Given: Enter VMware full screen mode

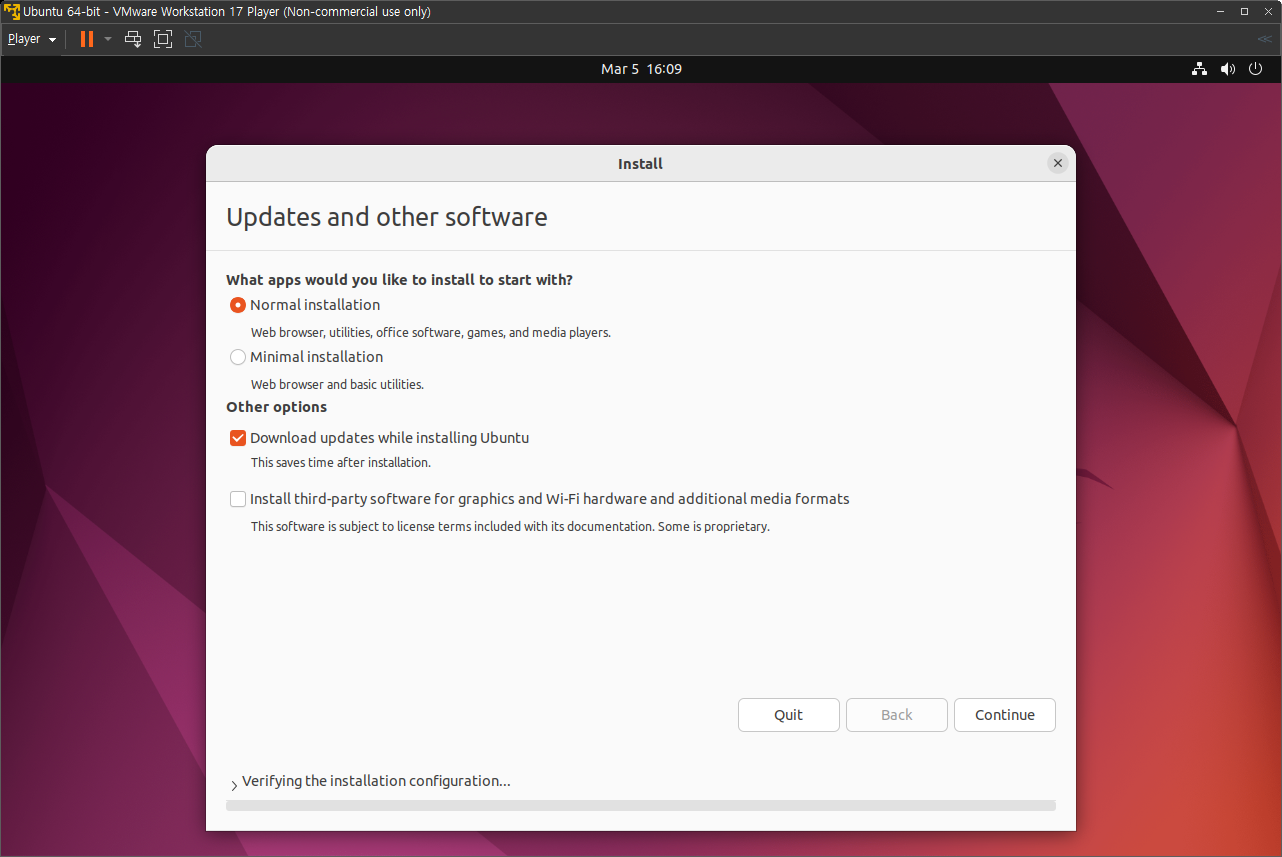Looking at the screenshot, I should click(163, 39).
